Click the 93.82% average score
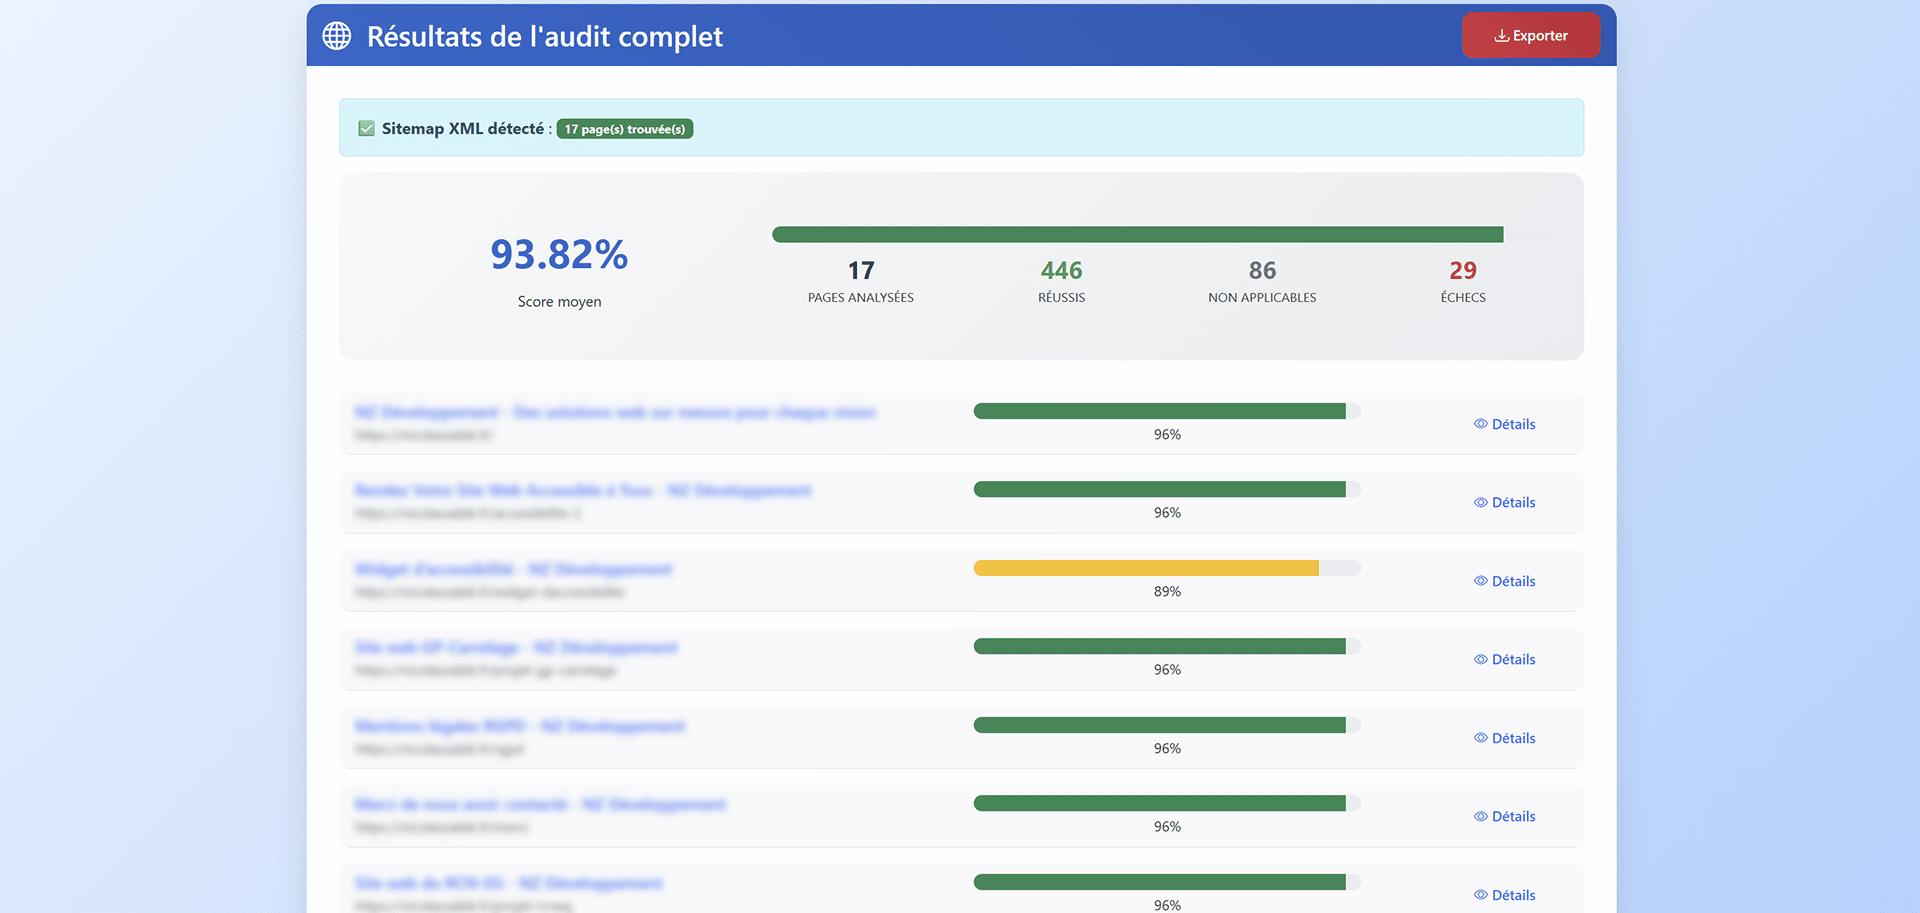Image resolution: width=1920 pixels, height=913 pixels. 559,255
